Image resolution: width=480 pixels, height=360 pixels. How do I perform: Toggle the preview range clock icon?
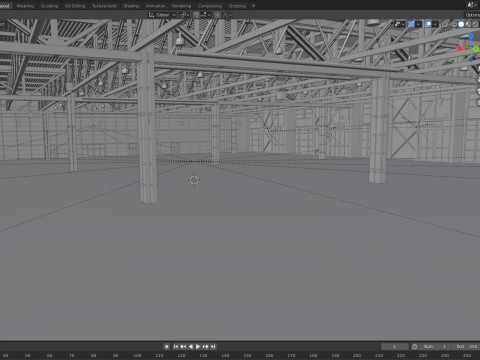click(414, 346)
